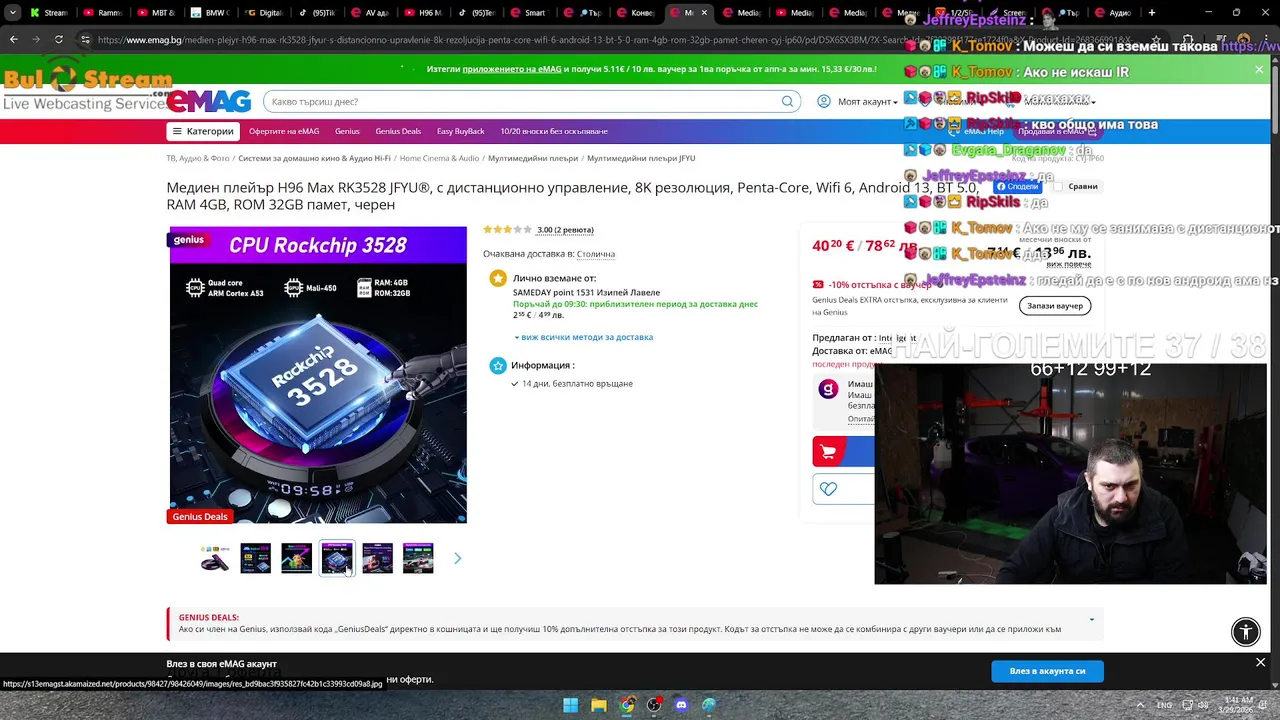Image resolution: width=1280 pixels, height=720 pixels.
Task: Open Genius Deals menu item
Action: tap(398, 131)
